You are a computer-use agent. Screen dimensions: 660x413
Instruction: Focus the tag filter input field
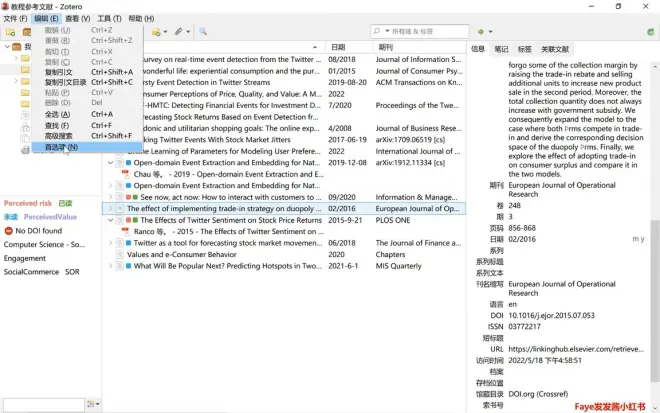(44, 405)
